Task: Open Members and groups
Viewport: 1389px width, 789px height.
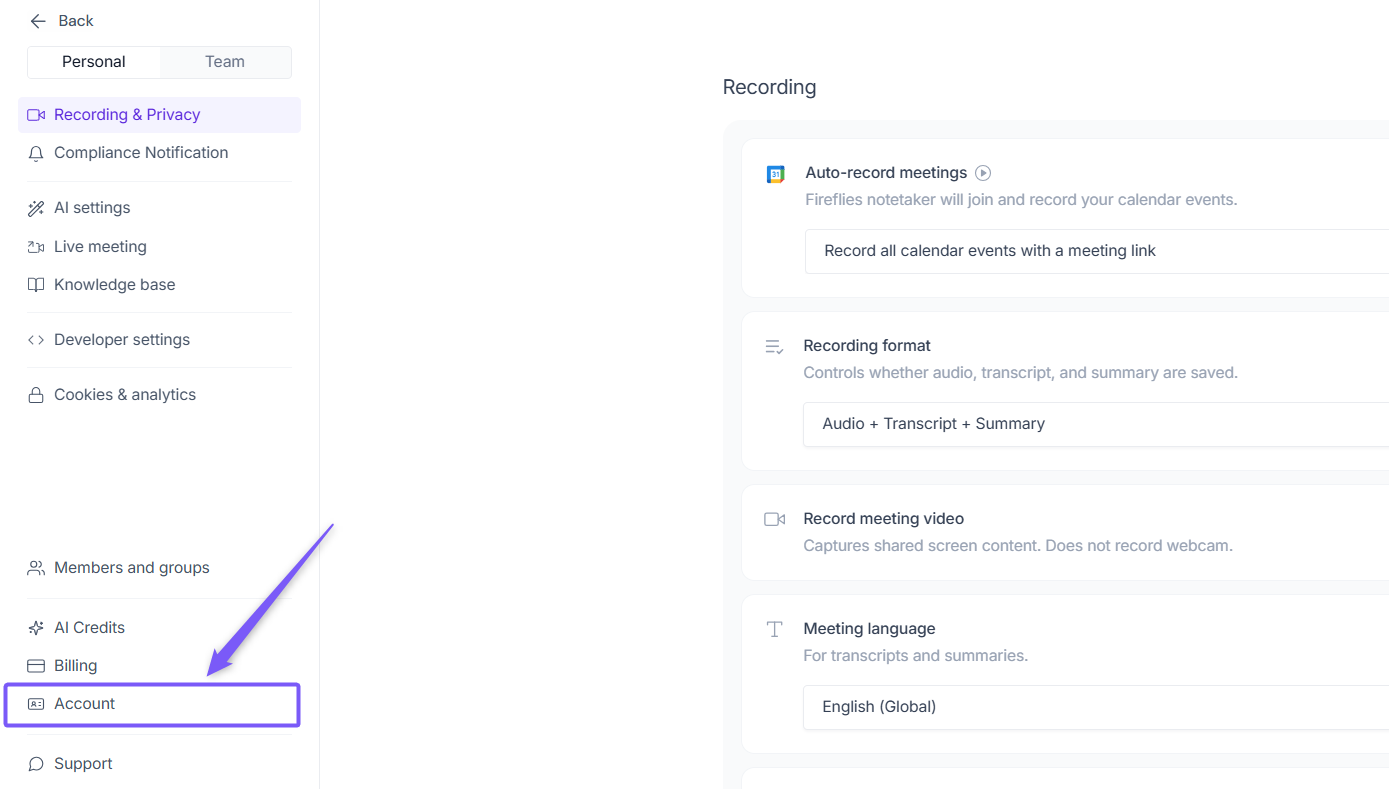Action: tap(131, 568)
